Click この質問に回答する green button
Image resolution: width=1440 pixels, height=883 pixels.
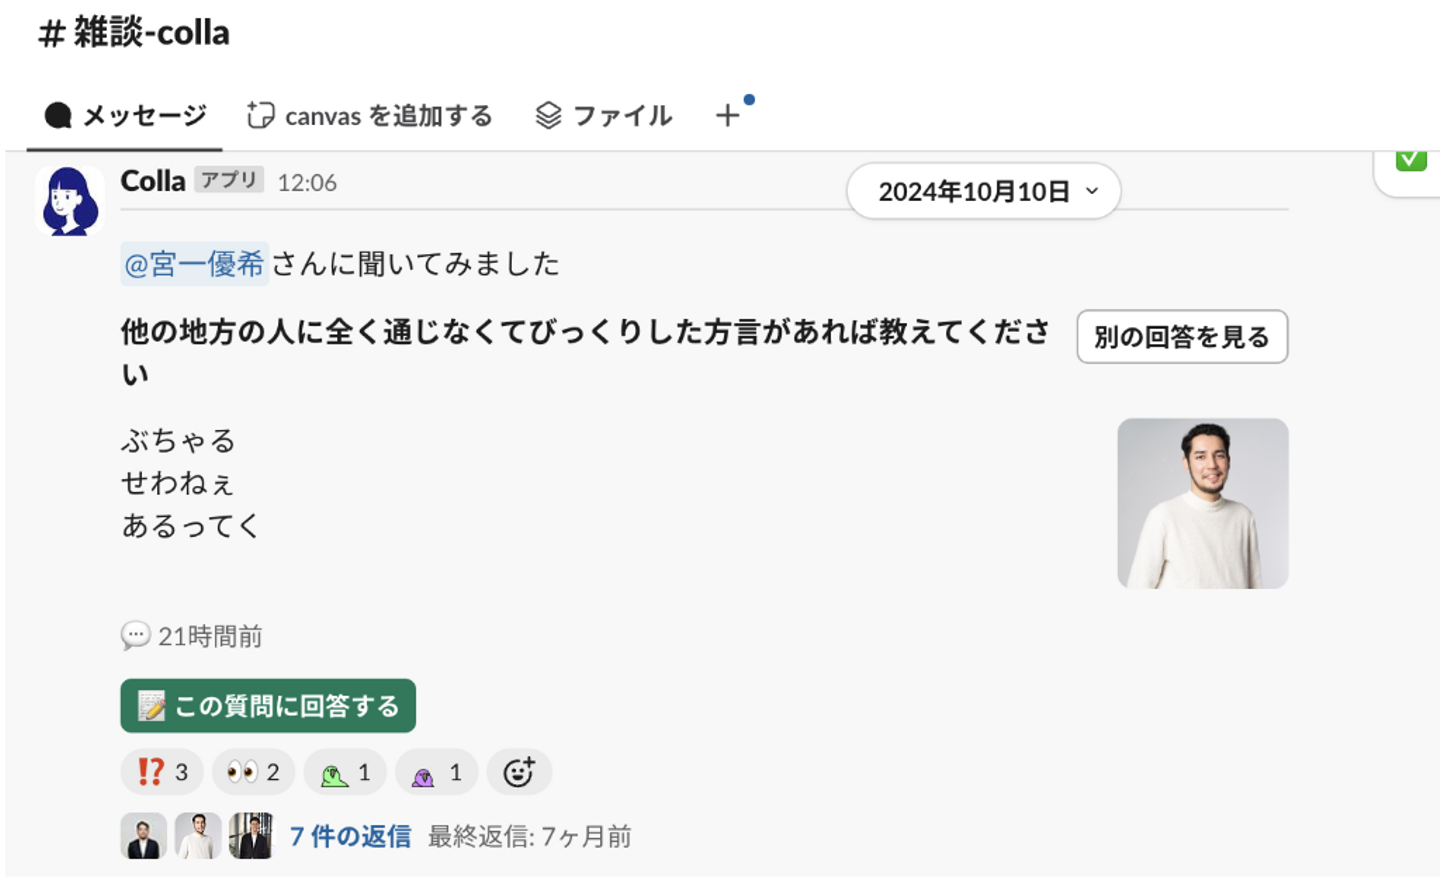[x=268, y=706]
